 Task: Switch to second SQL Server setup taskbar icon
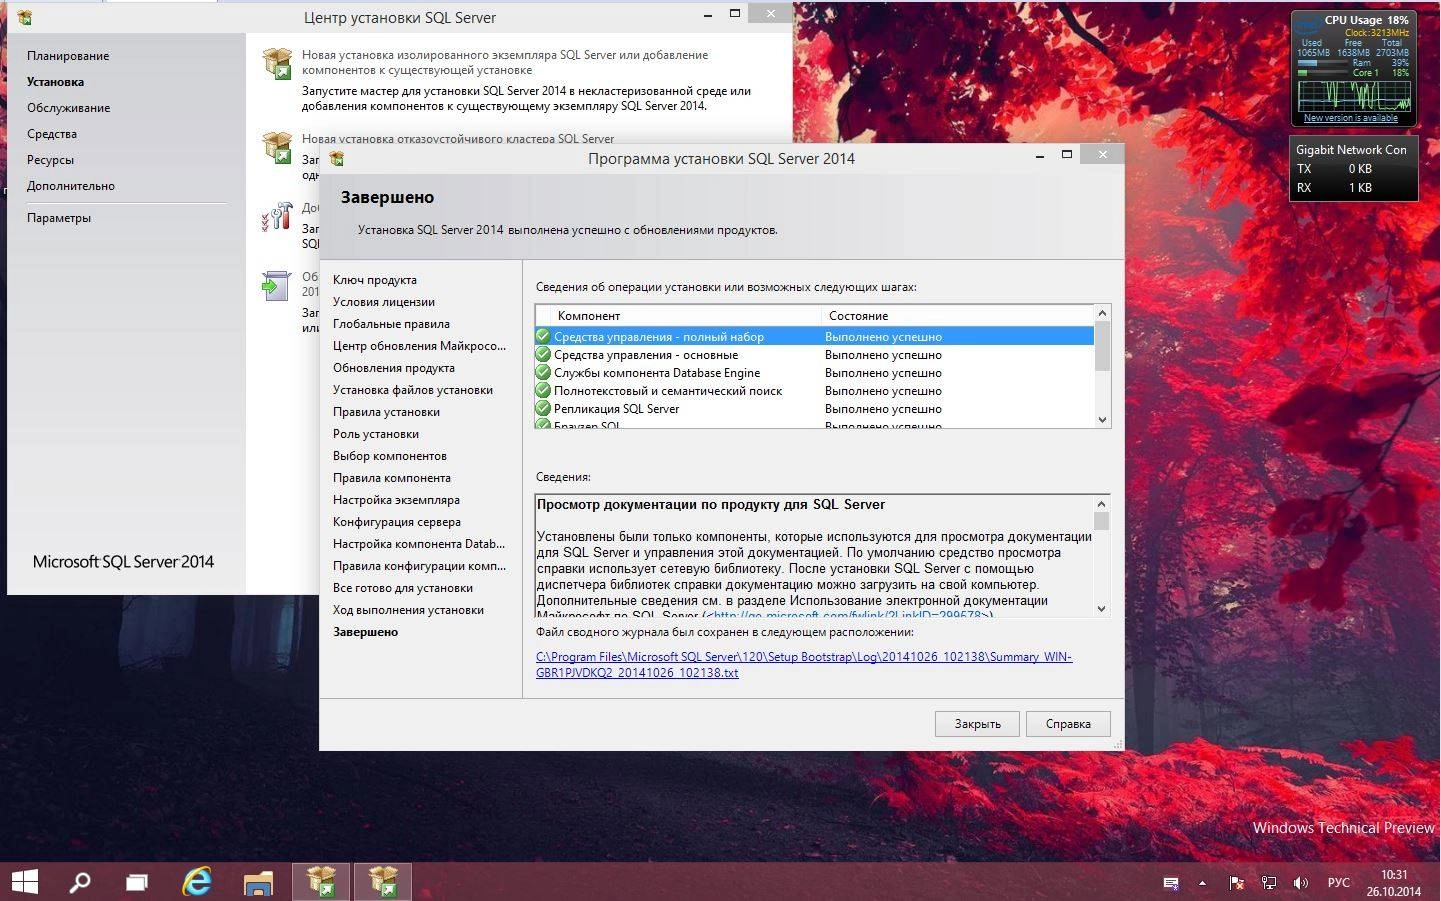383,882
